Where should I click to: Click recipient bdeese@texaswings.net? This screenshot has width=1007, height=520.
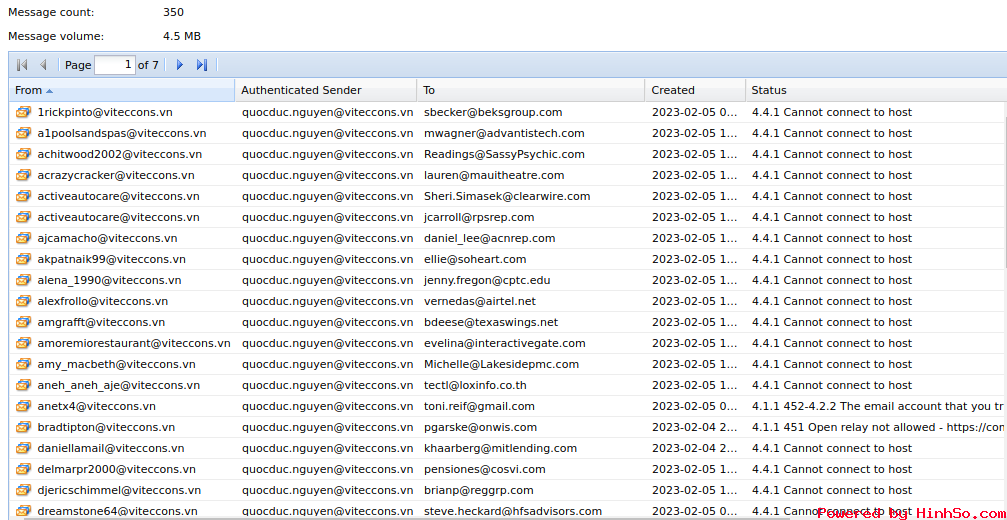(x=491, y=322)
